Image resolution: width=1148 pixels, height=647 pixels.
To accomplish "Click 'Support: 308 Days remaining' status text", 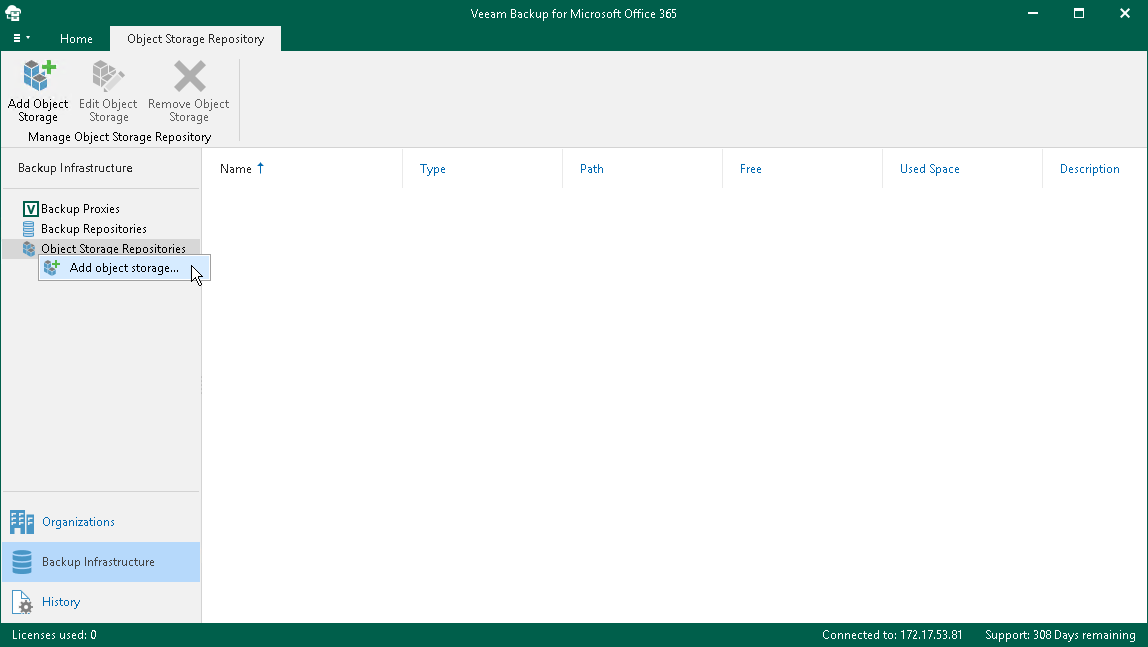I will click(x=1060, y=635).
